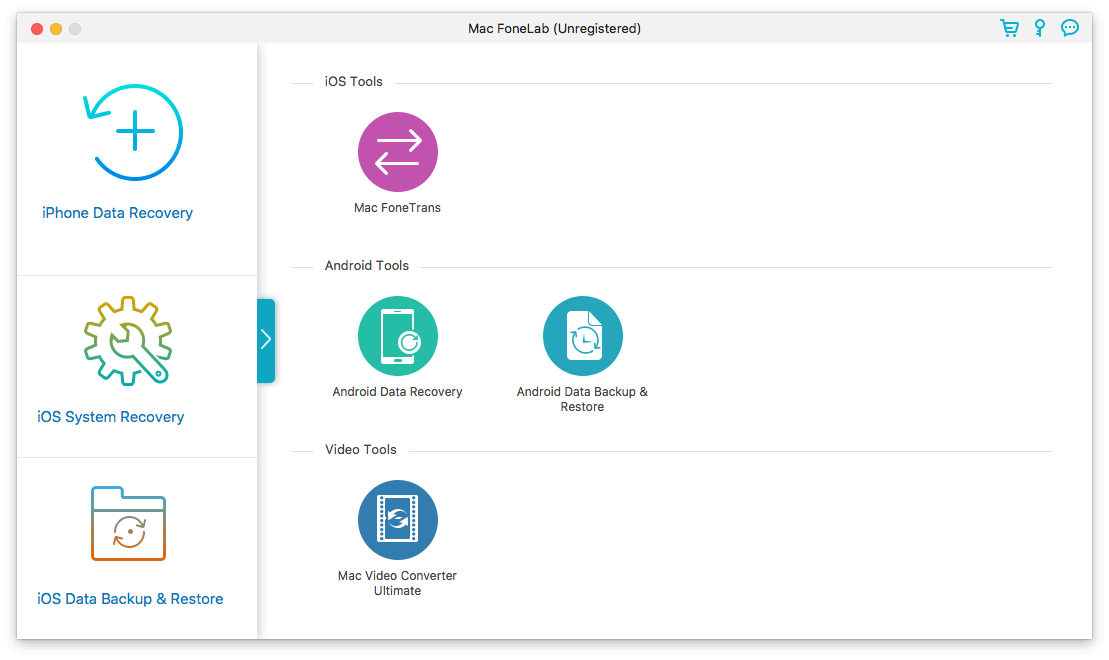The image size is (1109, 660).
Task: Open the shopping cart purchase icon
Action: [x=1009, y=28]
